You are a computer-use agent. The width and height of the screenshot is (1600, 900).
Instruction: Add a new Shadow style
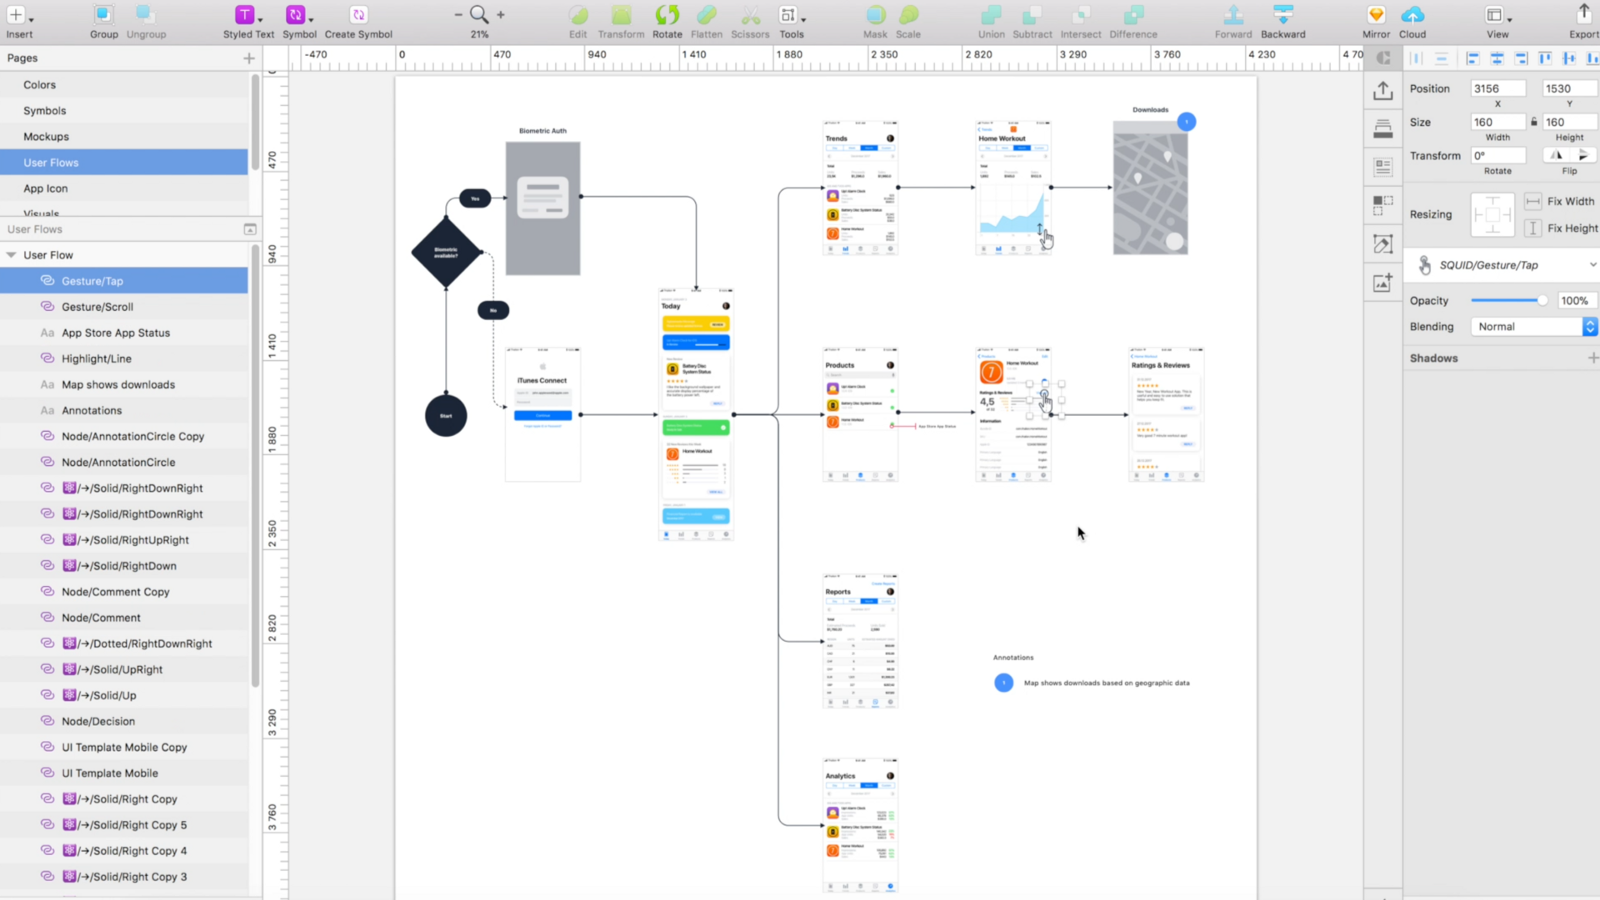click(x=1595, y=357)
